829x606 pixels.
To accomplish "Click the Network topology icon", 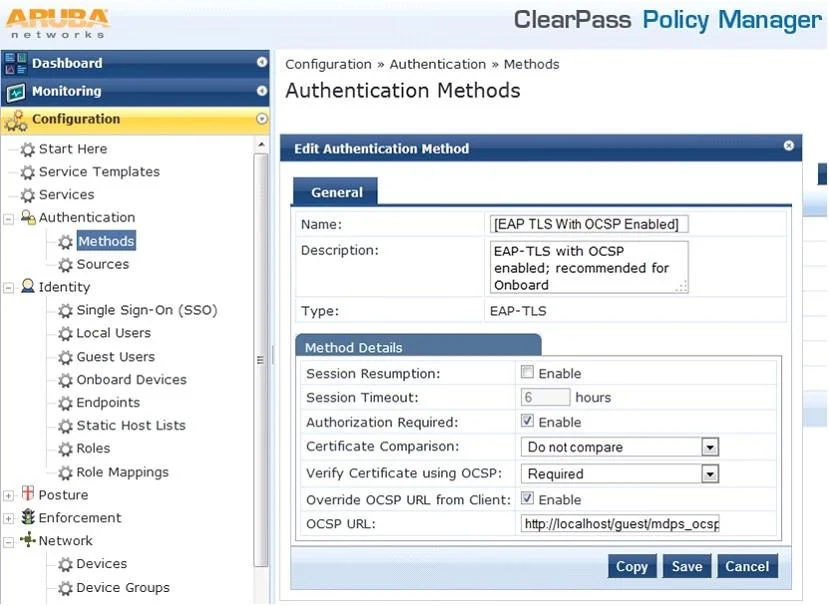I will [x=28, y=540].
